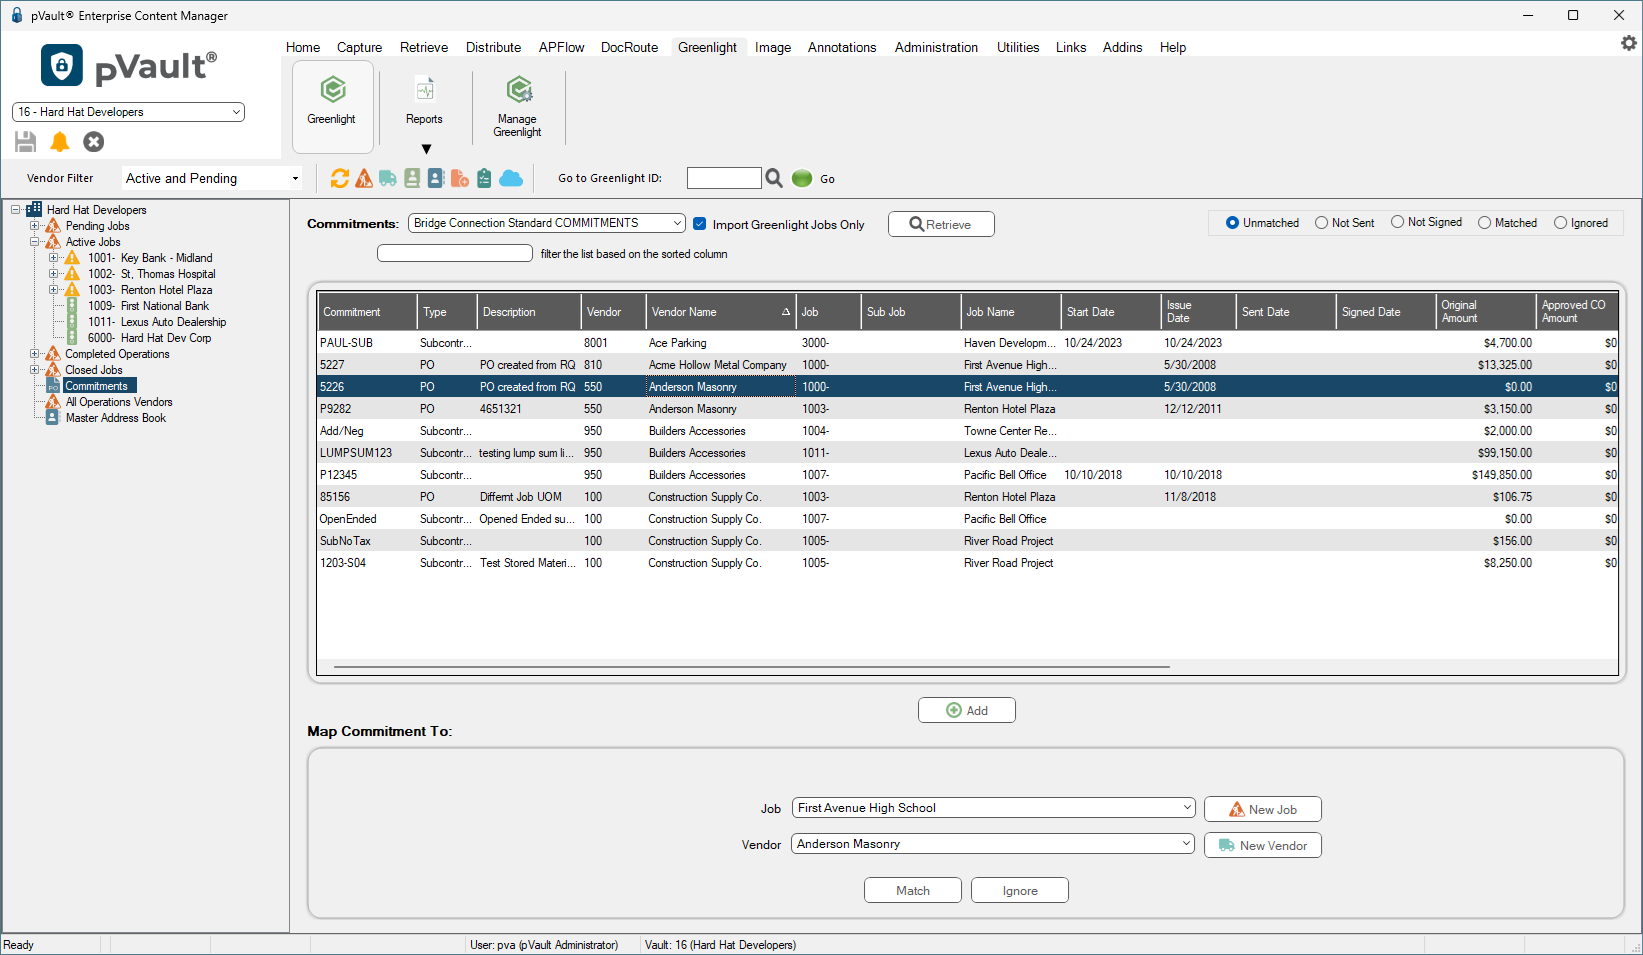Open the settings gear icon
This screenshot has width=1643, height=955.
point(1629,43)
